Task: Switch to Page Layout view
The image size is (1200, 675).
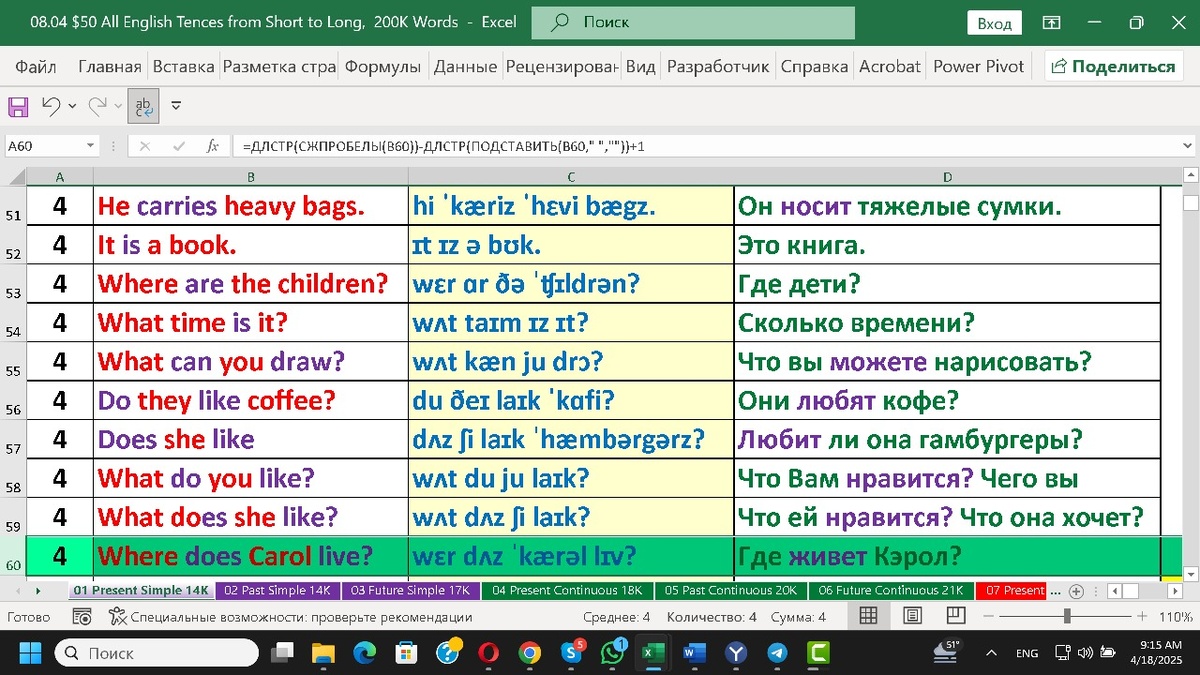Action: coord(912,617)
